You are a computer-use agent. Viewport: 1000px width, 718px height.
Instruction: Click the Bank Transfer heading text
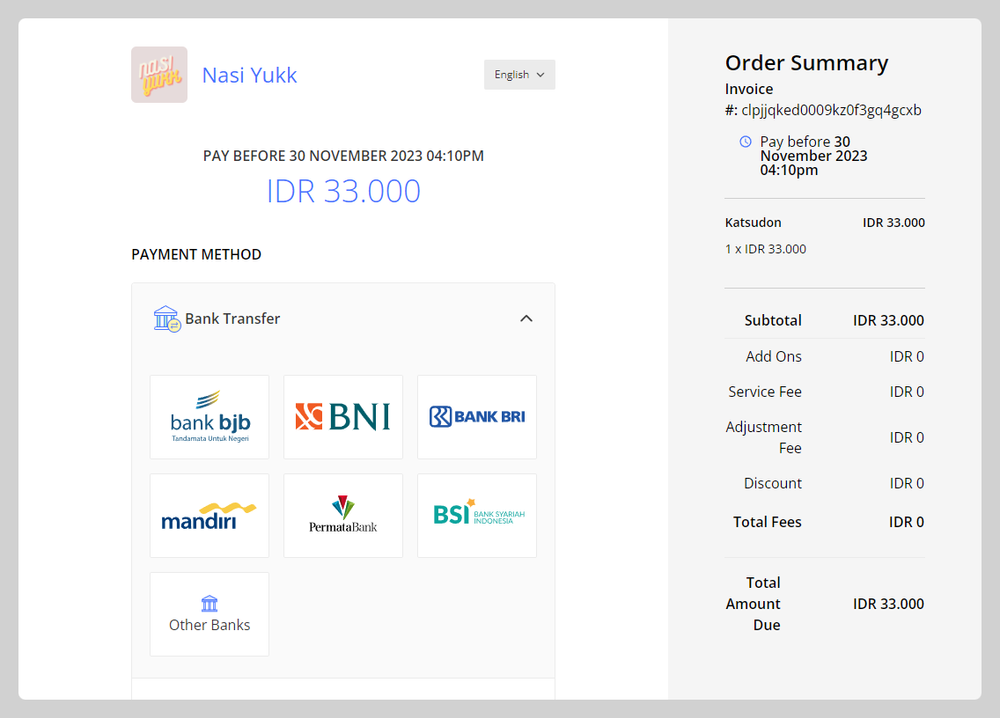(x=232, y=318)
